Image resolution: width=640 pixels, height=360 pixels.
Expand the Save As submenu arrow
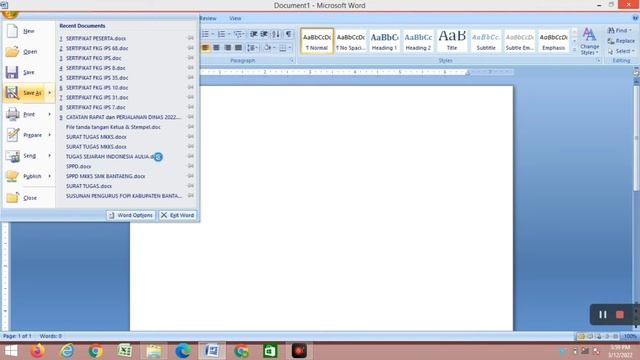pos(50,93)
